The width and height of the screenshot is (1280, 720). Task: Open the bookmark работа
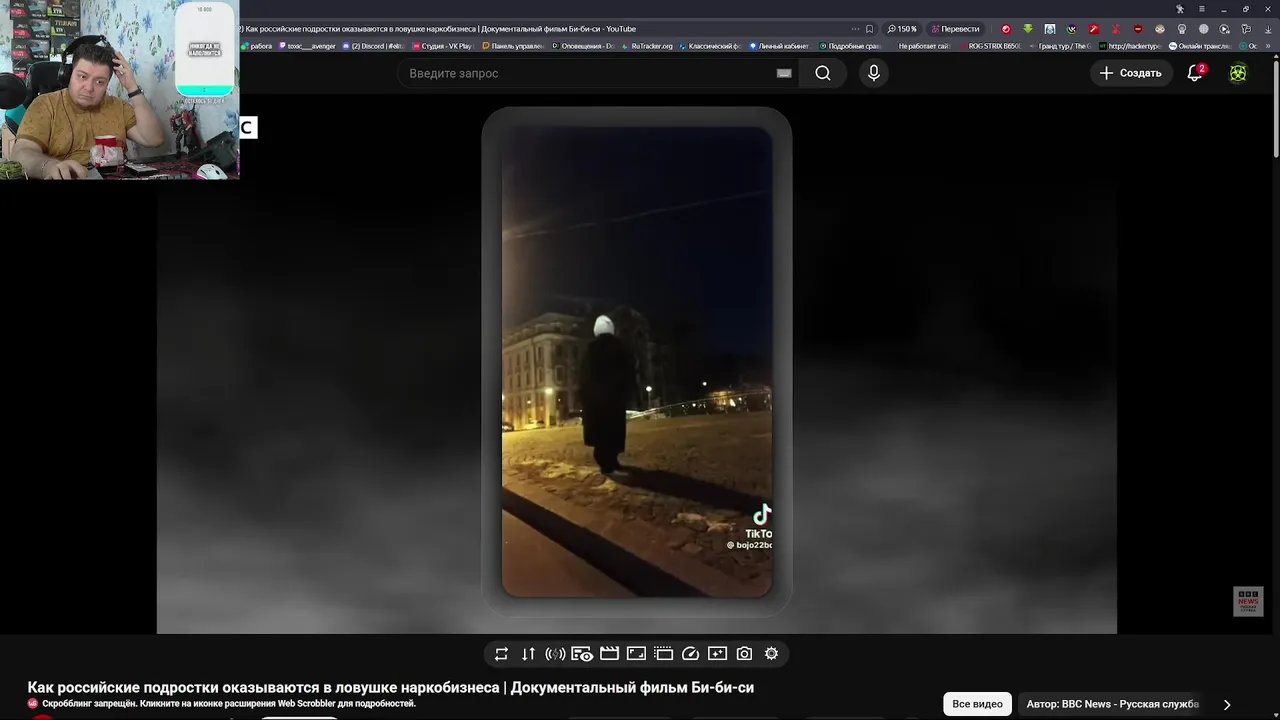[257, 46]
